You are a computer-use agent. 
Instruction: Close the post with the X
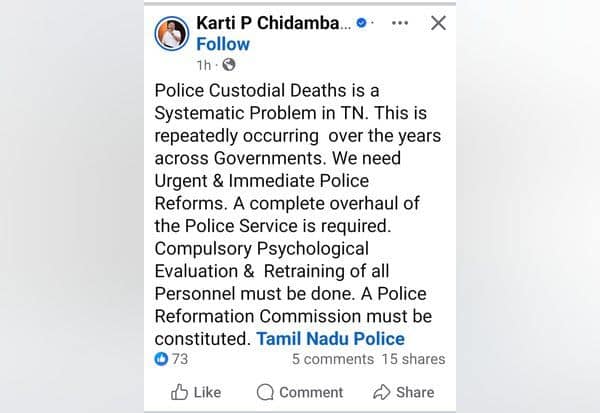[438, 22]
